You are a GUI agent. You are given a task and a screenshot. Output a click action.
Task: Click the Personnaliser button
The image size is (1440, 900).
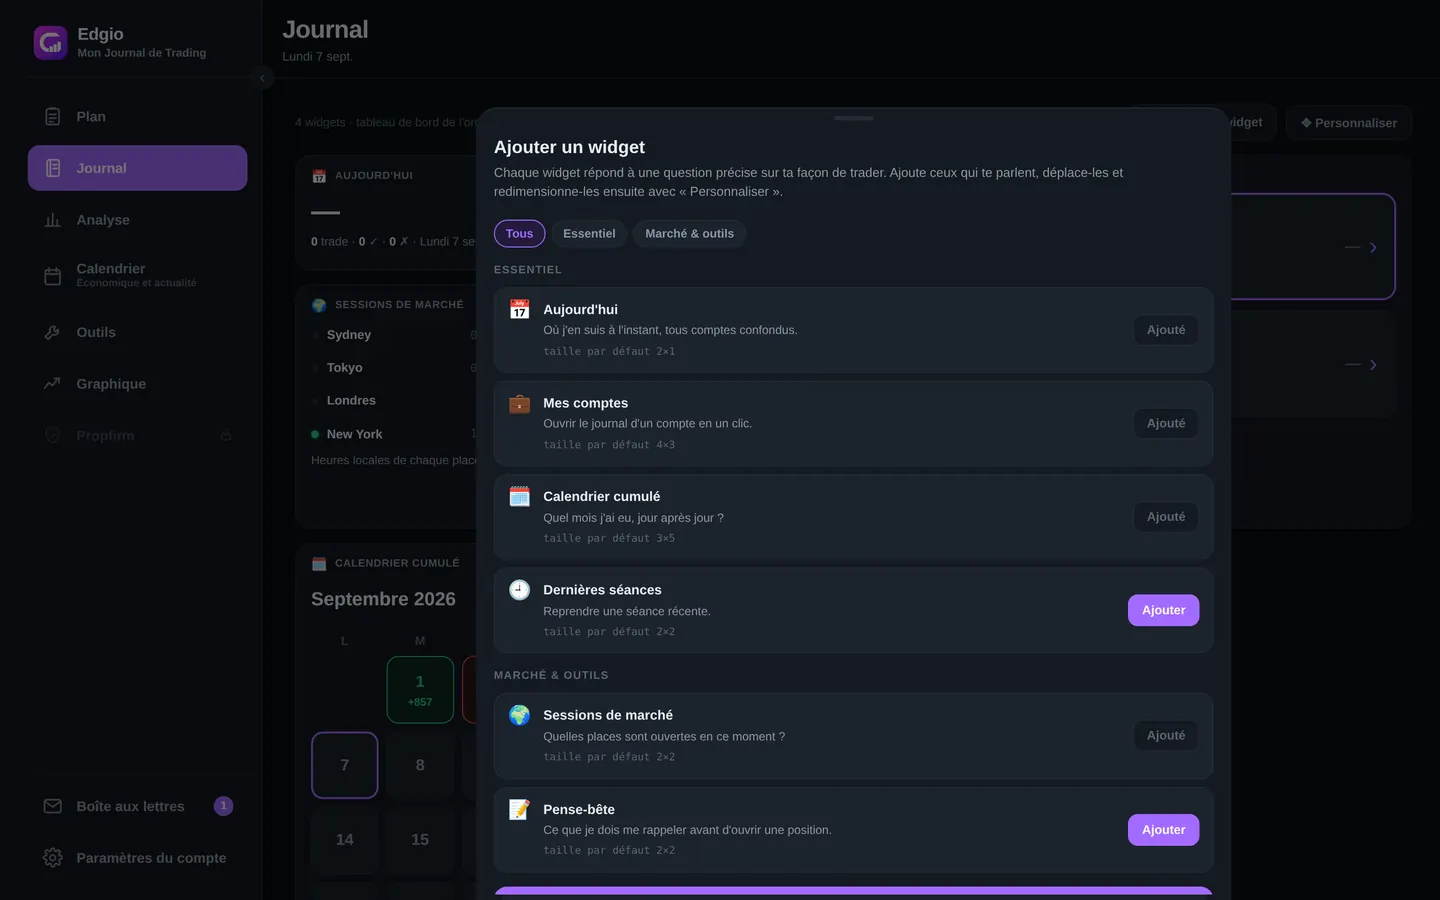(x=1348, y=123)
